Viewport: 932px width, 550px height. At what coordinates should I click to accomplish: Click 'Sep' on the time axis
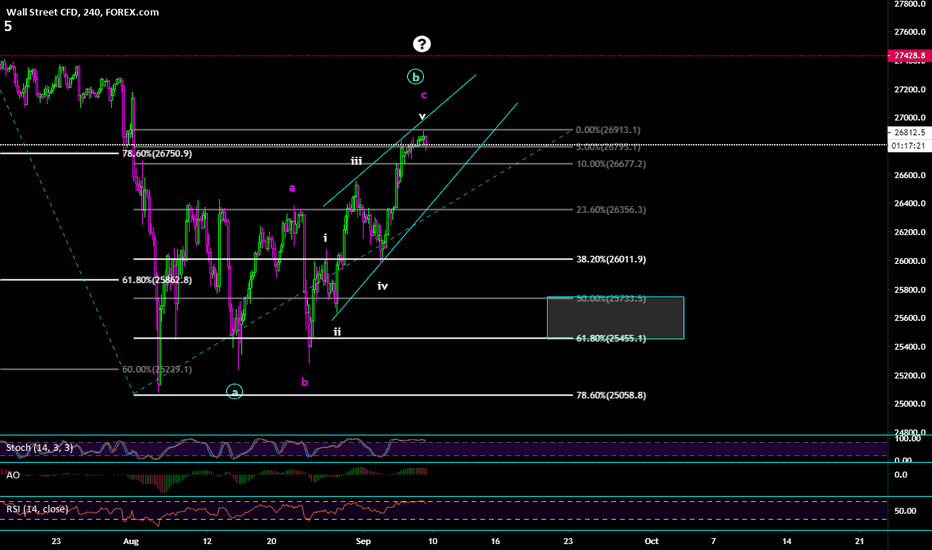(x=363, y=541)
